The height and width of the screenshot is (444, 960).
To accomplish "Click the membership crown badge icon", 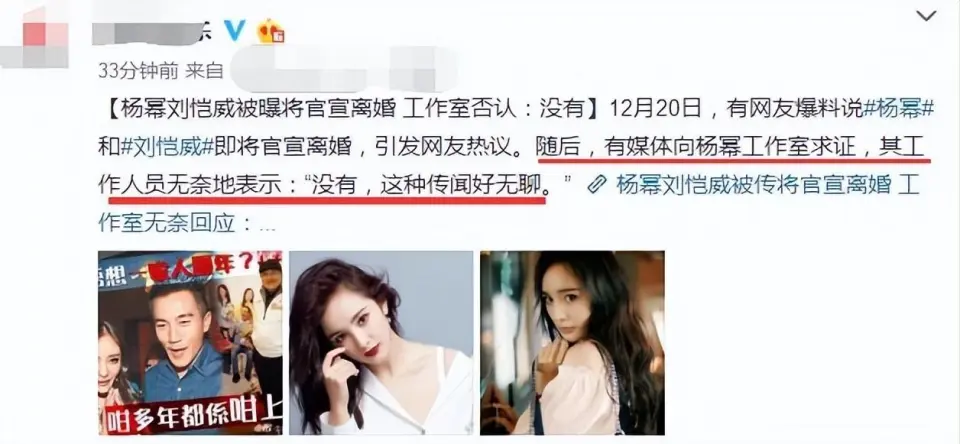I will [270, 31].
